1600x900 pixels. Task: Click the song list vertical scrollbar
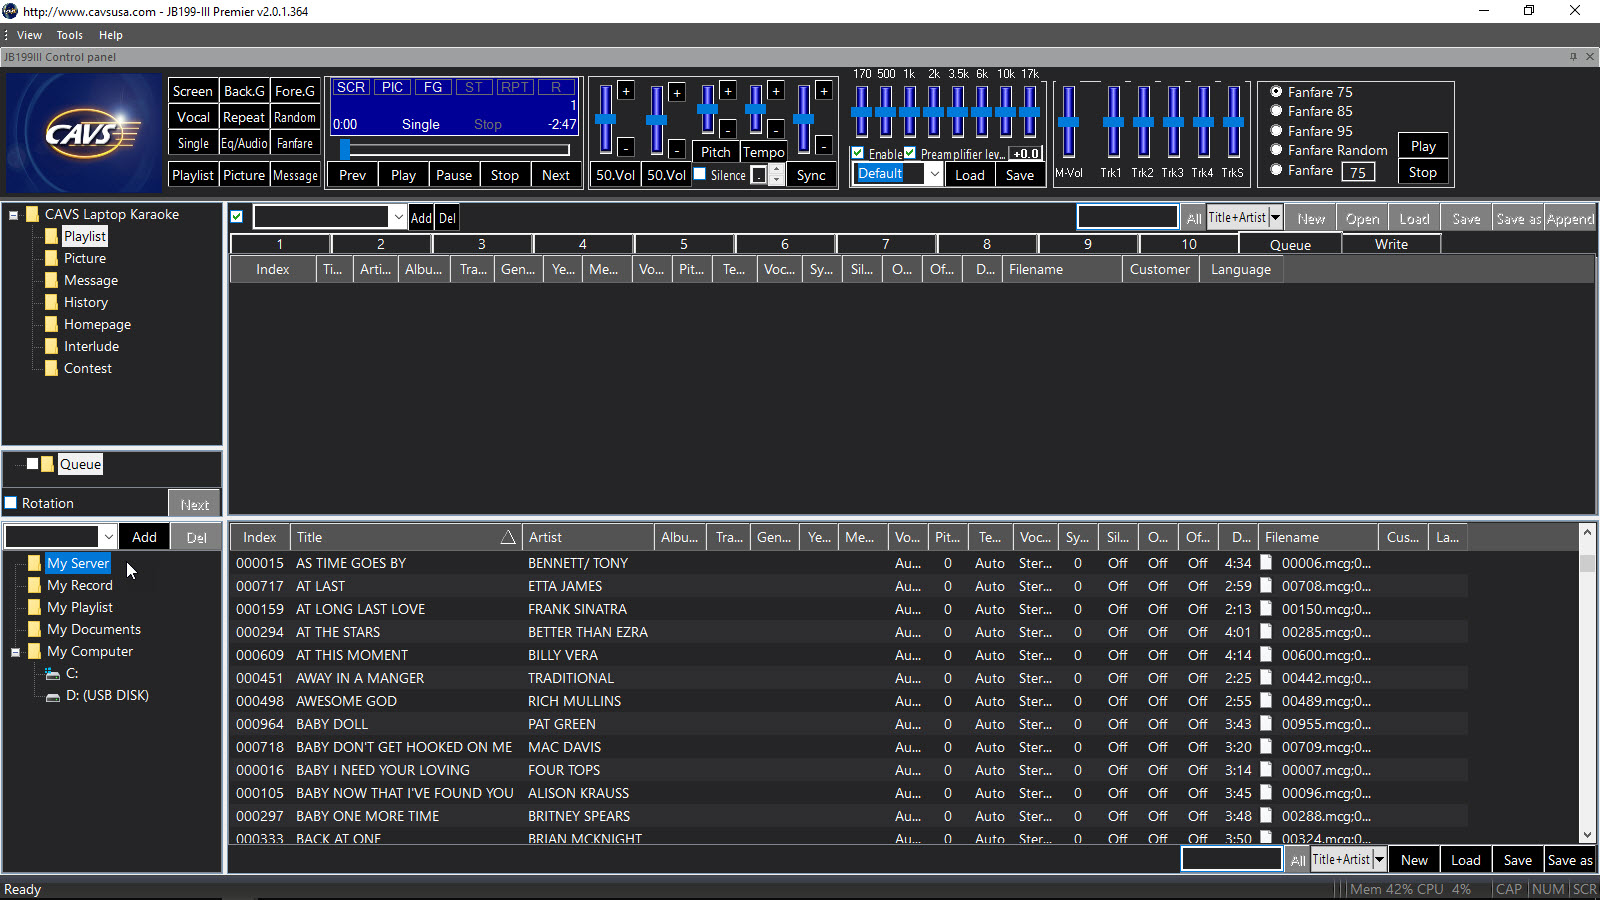(1587, 684)
